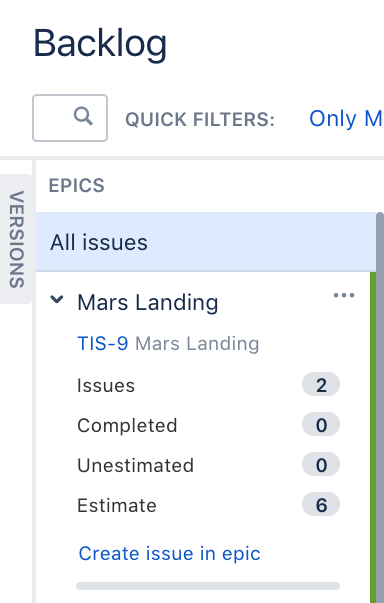Click the epic progress bar
Image resolution: width=384 pixels, height=603 pixels.
pyautogui.click(x=208, y=586)
